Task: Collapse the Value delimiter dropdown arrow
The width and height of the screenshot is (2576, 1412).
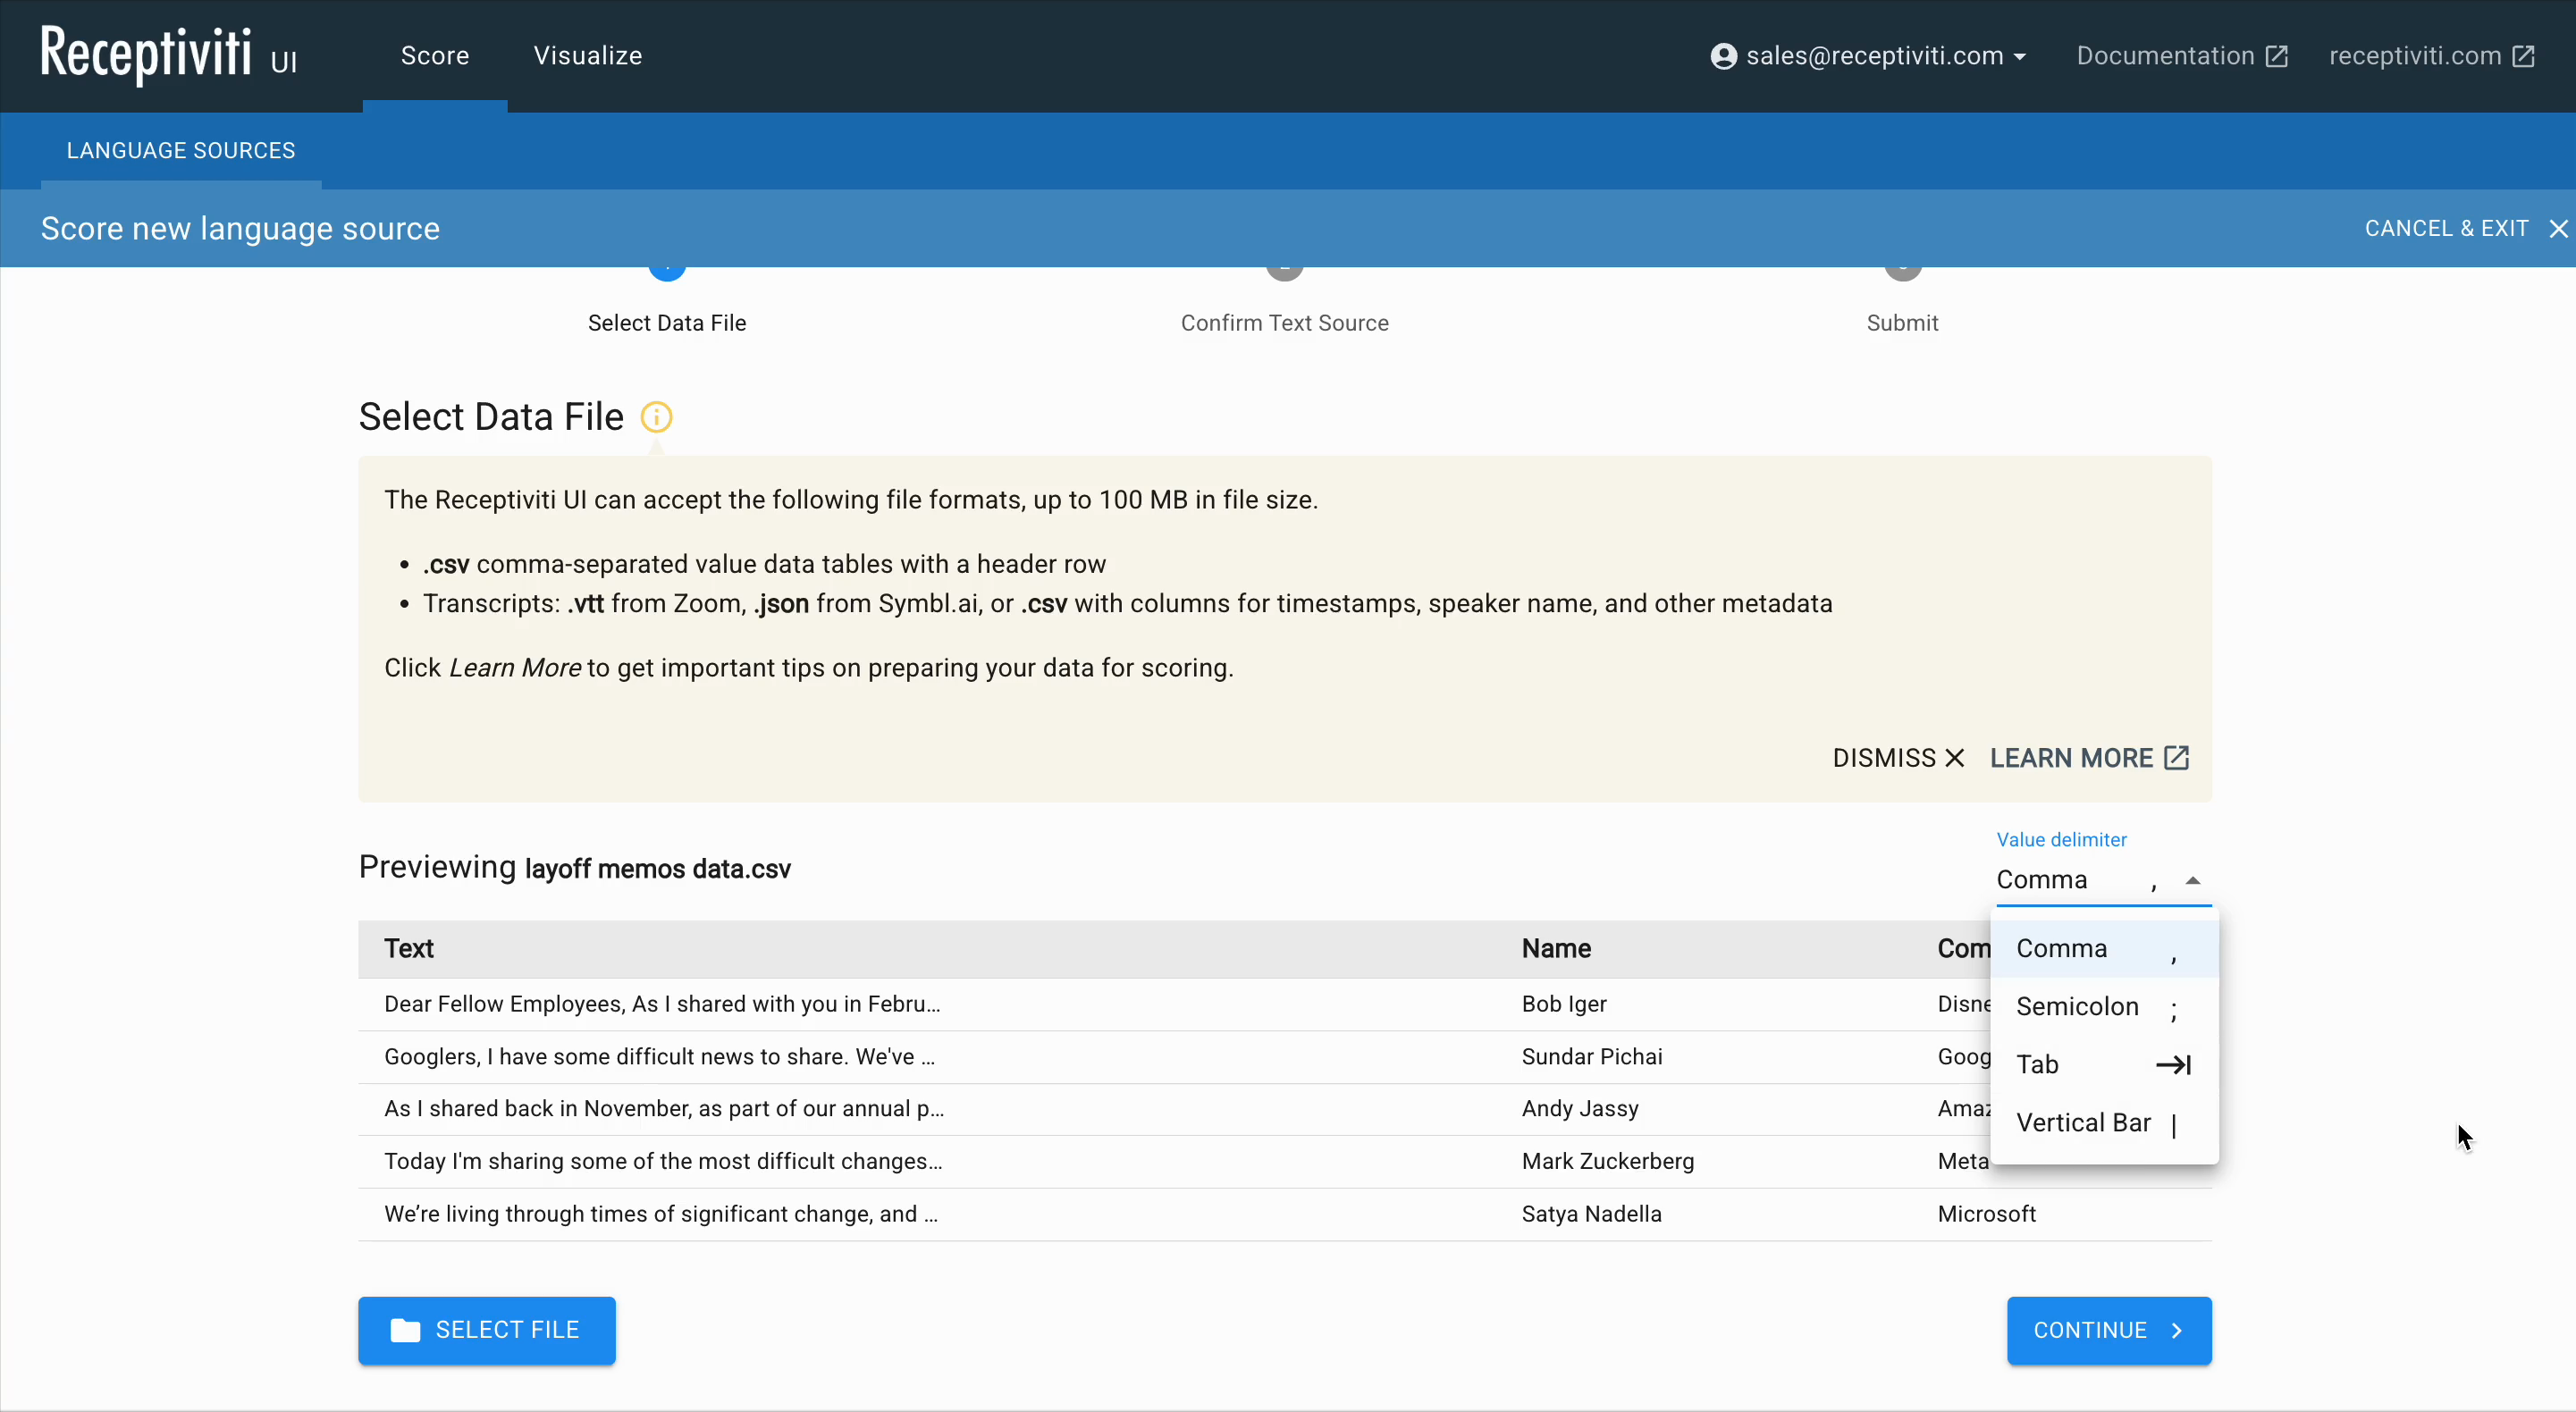Action: click(x=2192, y=881)
